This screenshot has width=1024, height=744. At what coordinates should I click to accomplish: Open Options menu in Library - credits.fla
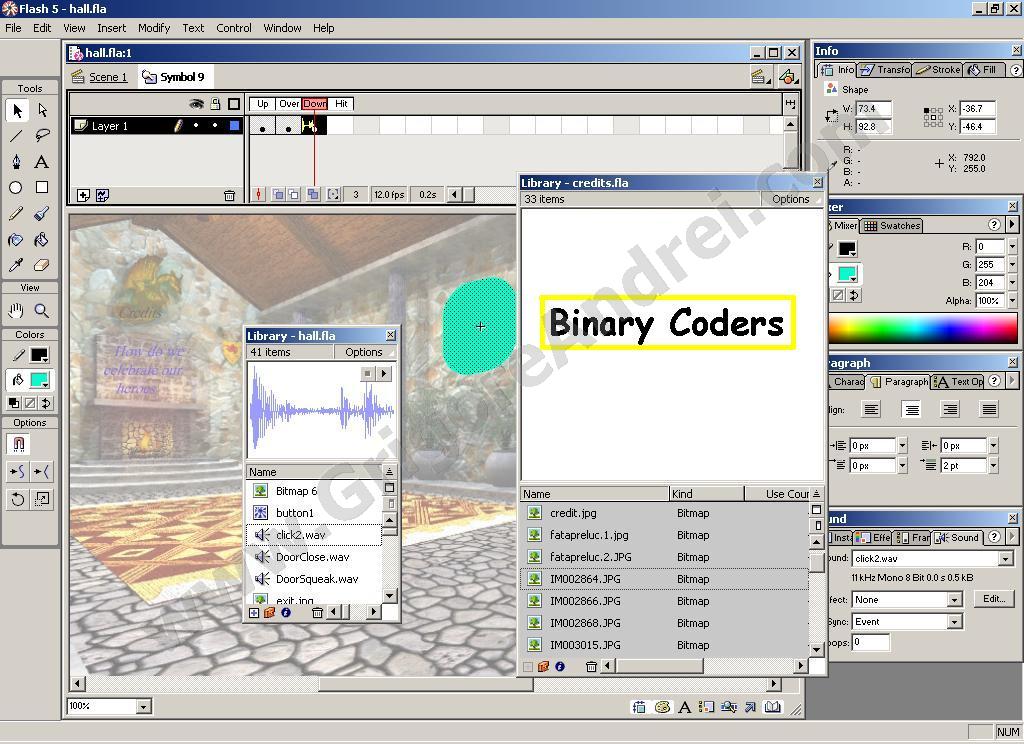click(x=790, y=199)
